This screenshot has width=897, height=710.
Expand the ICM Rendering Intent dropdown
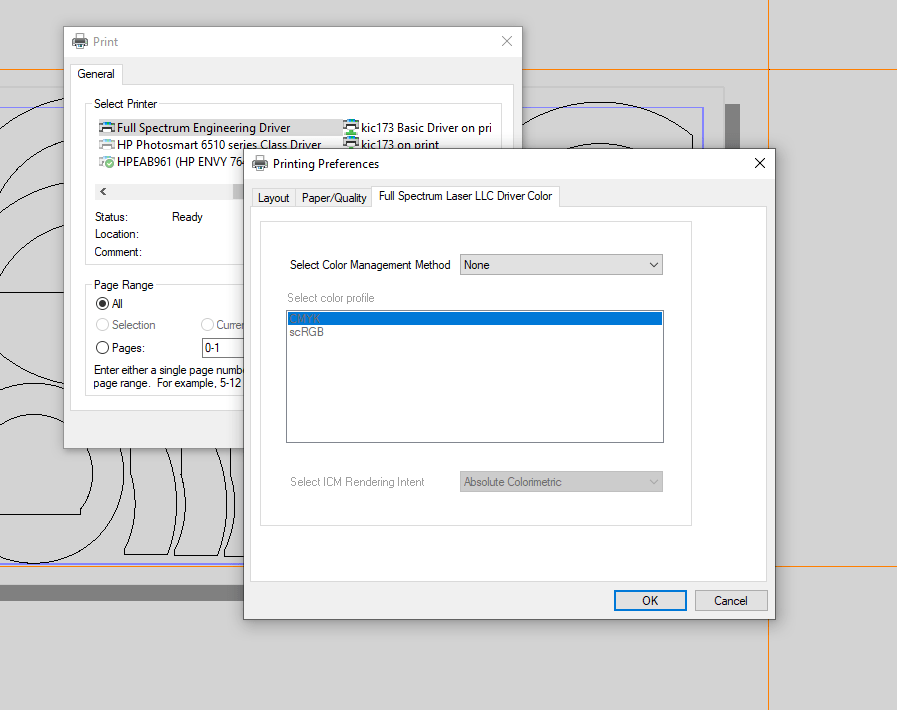(x=561, y=482)
